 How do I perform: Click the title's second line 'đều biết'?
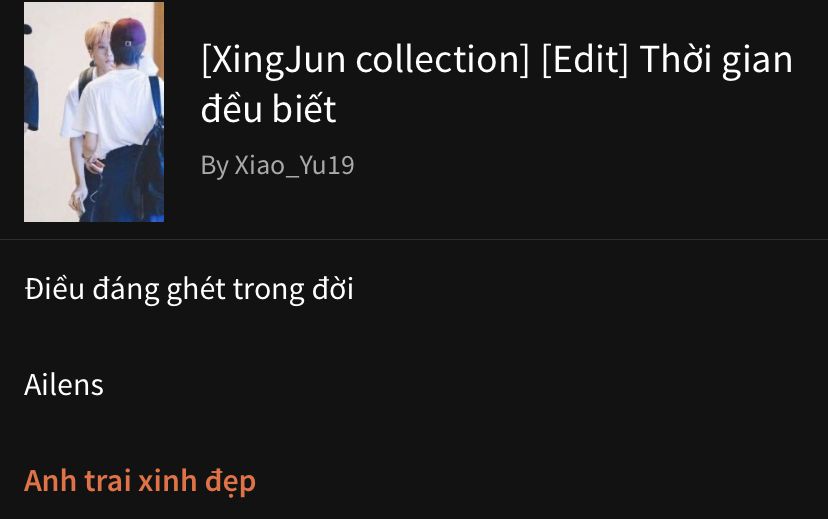(268, 109)
